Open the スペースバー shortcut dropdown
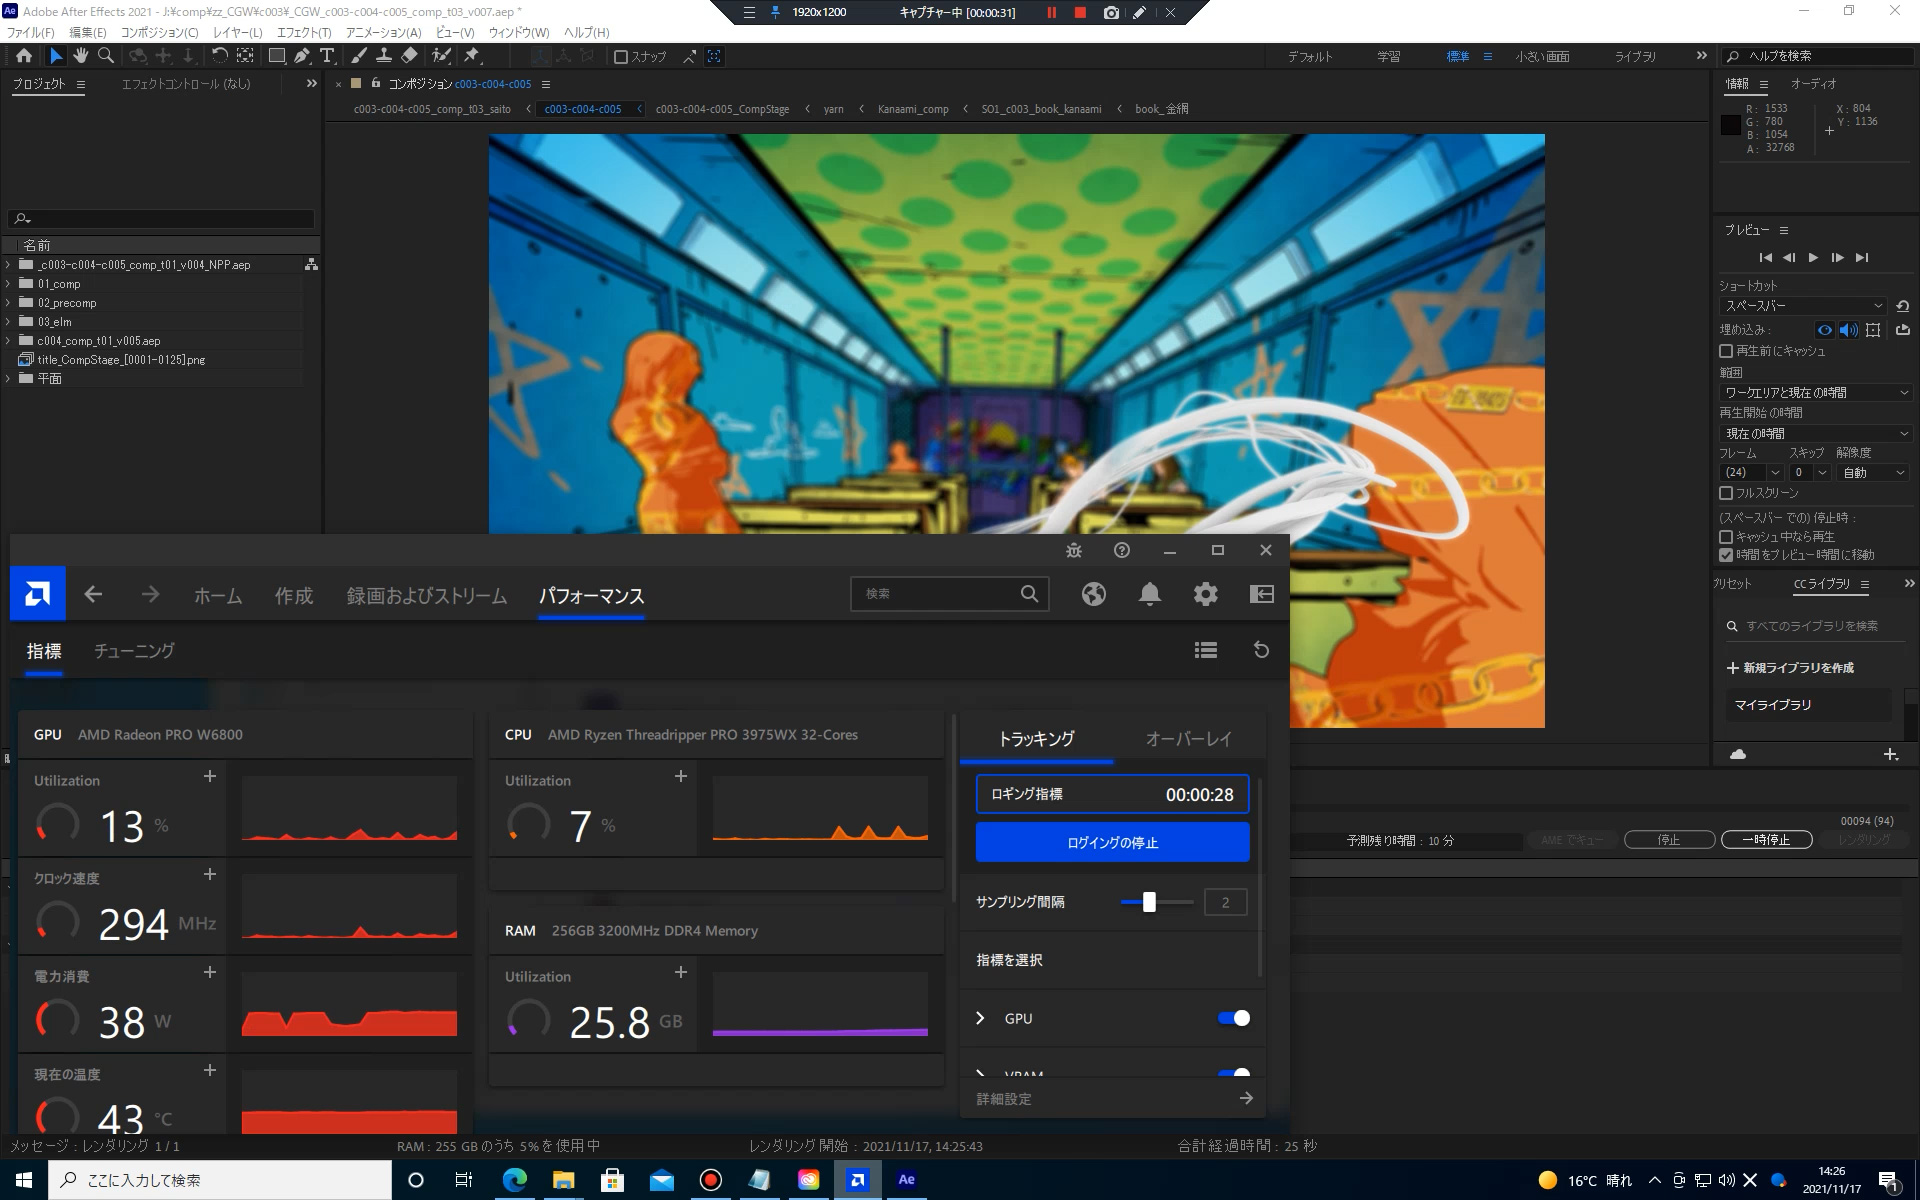The image size is (1920, 1200). pos(1802,306)
